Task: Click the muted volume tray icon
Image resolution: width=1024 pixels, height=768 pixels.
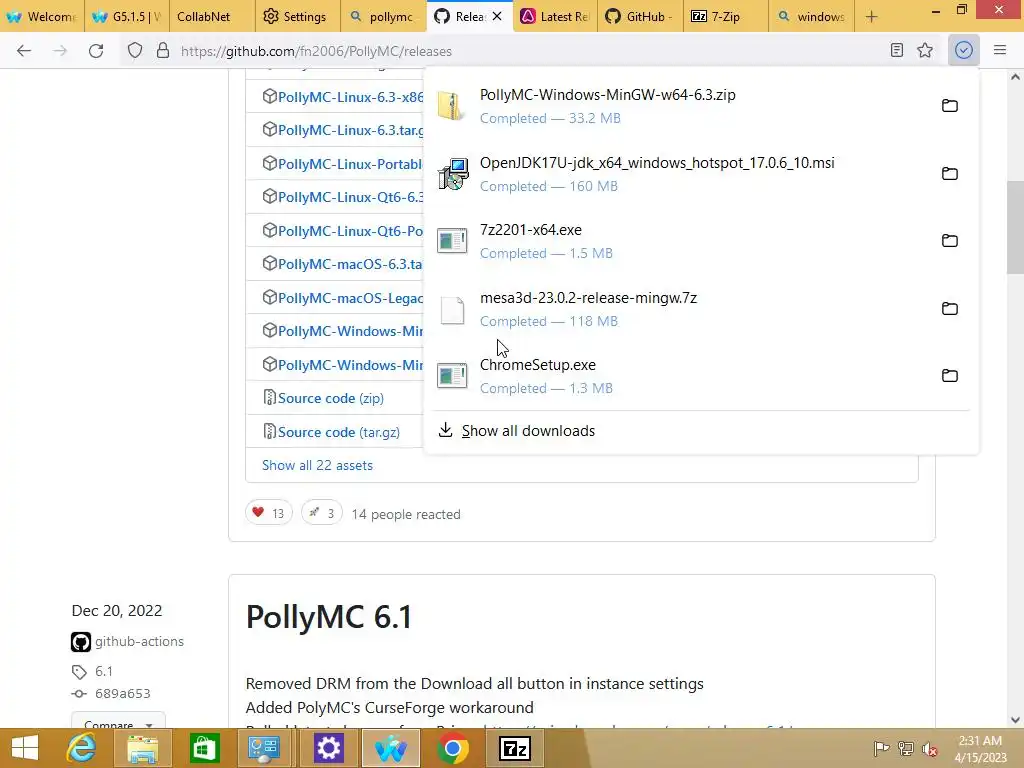Action: pyautogui.click(x=930, y=749)
